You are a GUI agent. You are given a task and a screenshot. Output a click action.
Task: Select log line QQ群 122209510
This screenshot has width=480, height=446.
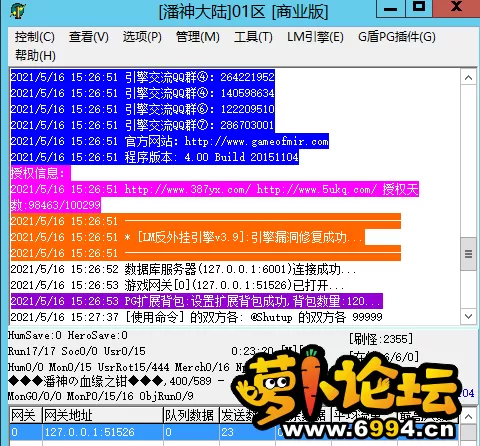point(143,109)
